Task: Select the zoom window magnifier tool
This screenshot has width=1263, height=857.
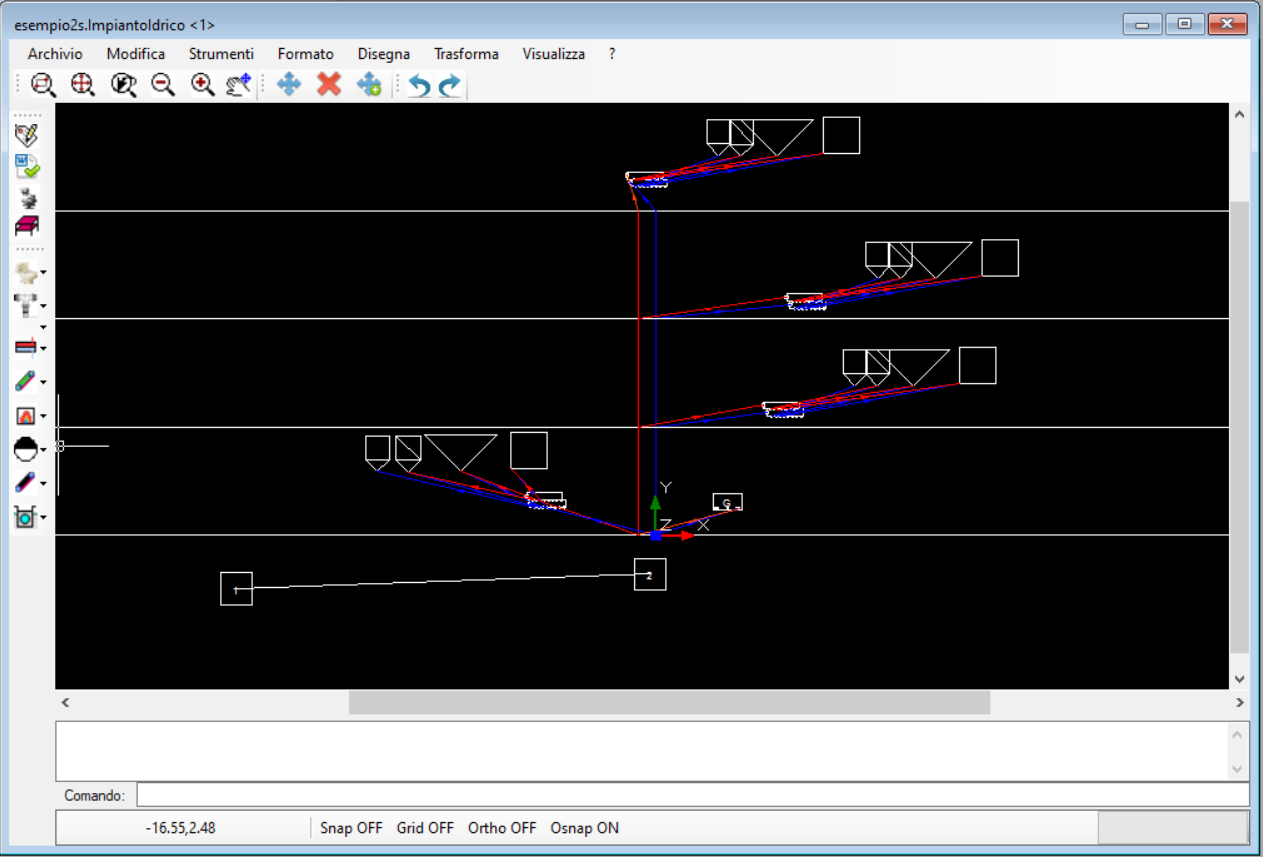Action: point(42,85)
